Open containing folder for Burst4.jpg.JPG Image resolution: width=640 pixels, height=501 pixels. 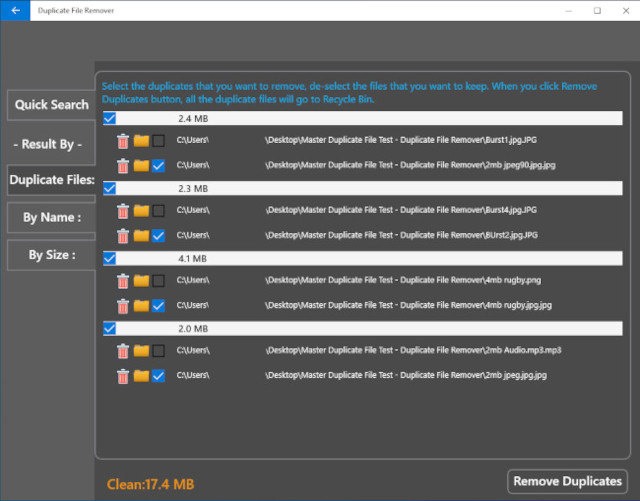tap(141, 211)
